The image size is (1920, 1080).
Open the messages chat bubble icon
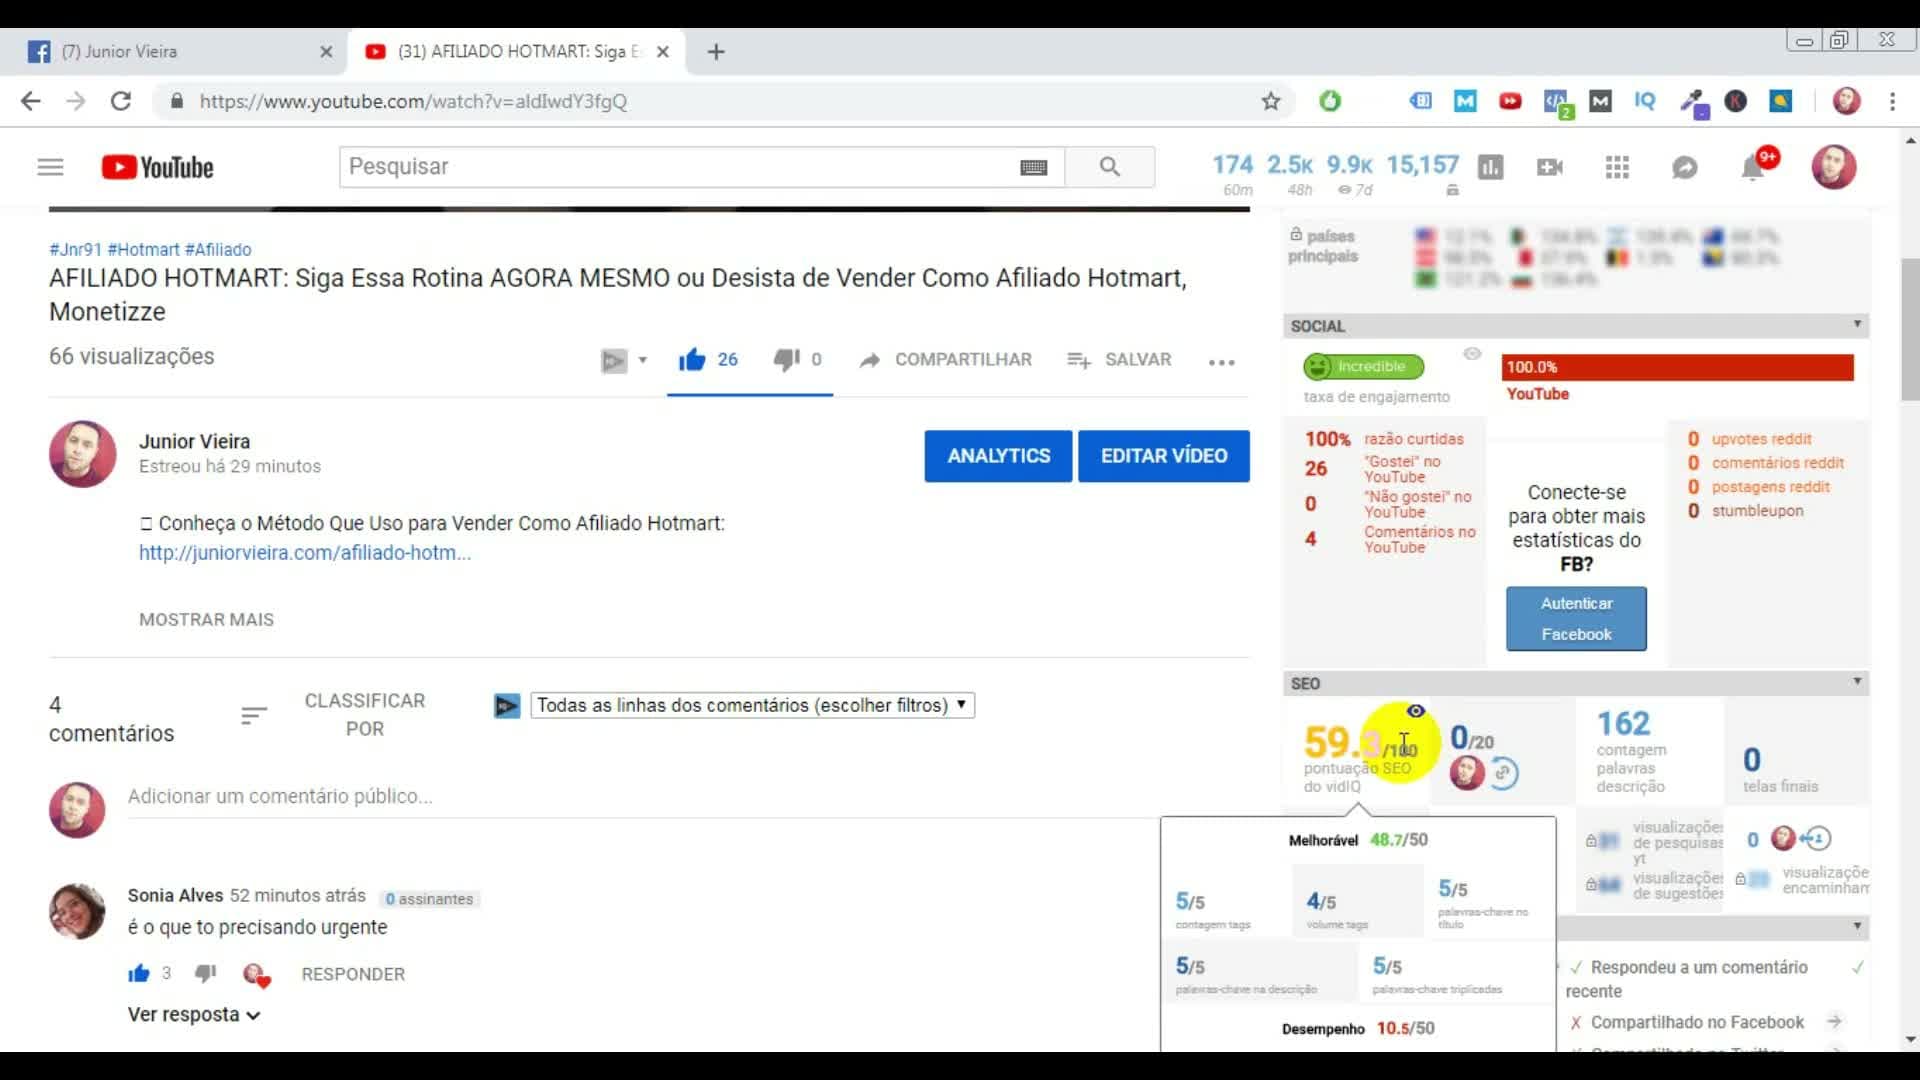[x=1685, y=167]
